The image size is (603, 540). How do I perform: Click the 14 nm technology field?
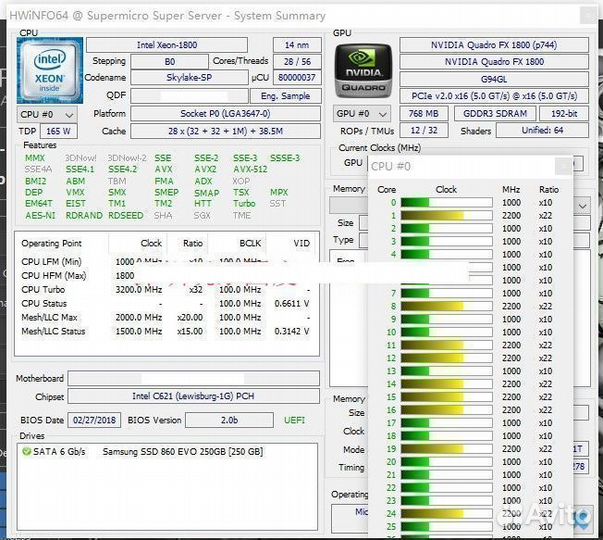coord(297,45)
